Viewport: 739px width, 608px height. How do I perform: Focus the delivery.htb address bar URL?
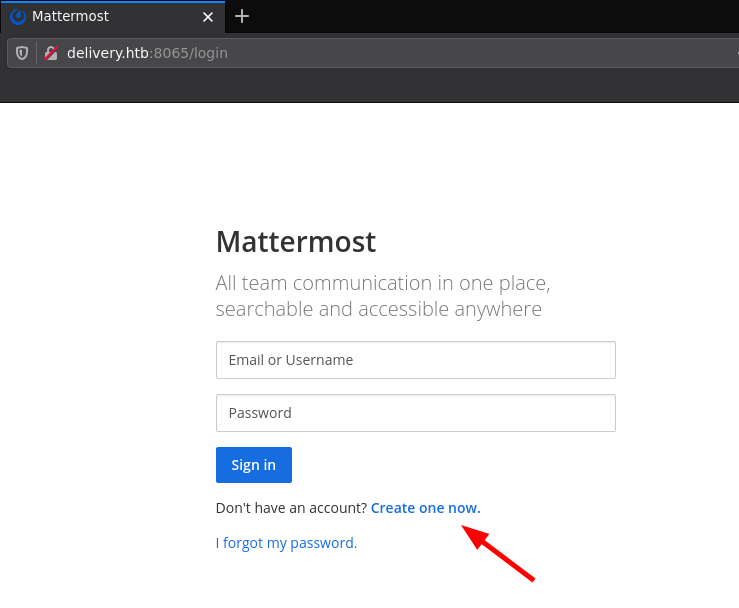click(147, 53)
